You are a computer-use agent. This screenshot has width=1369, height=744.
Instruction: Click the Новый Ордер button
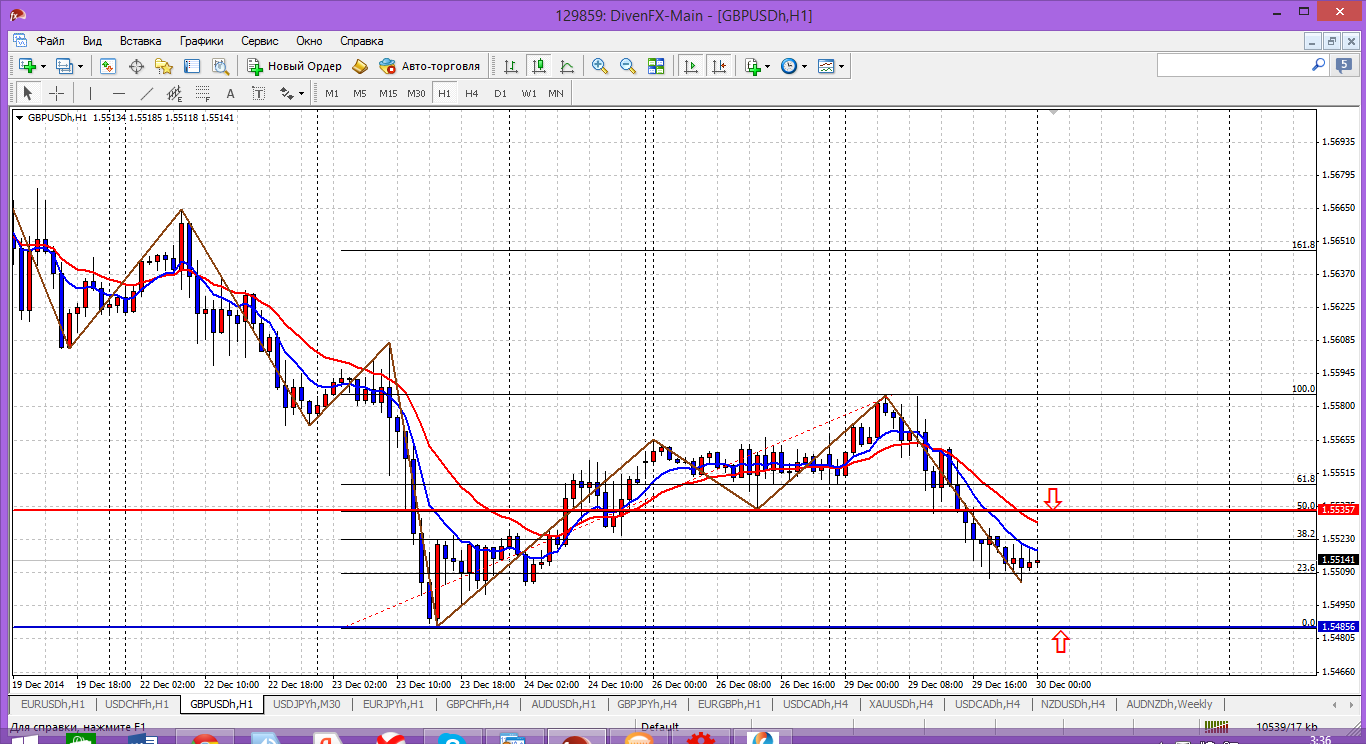coord(295,66)
